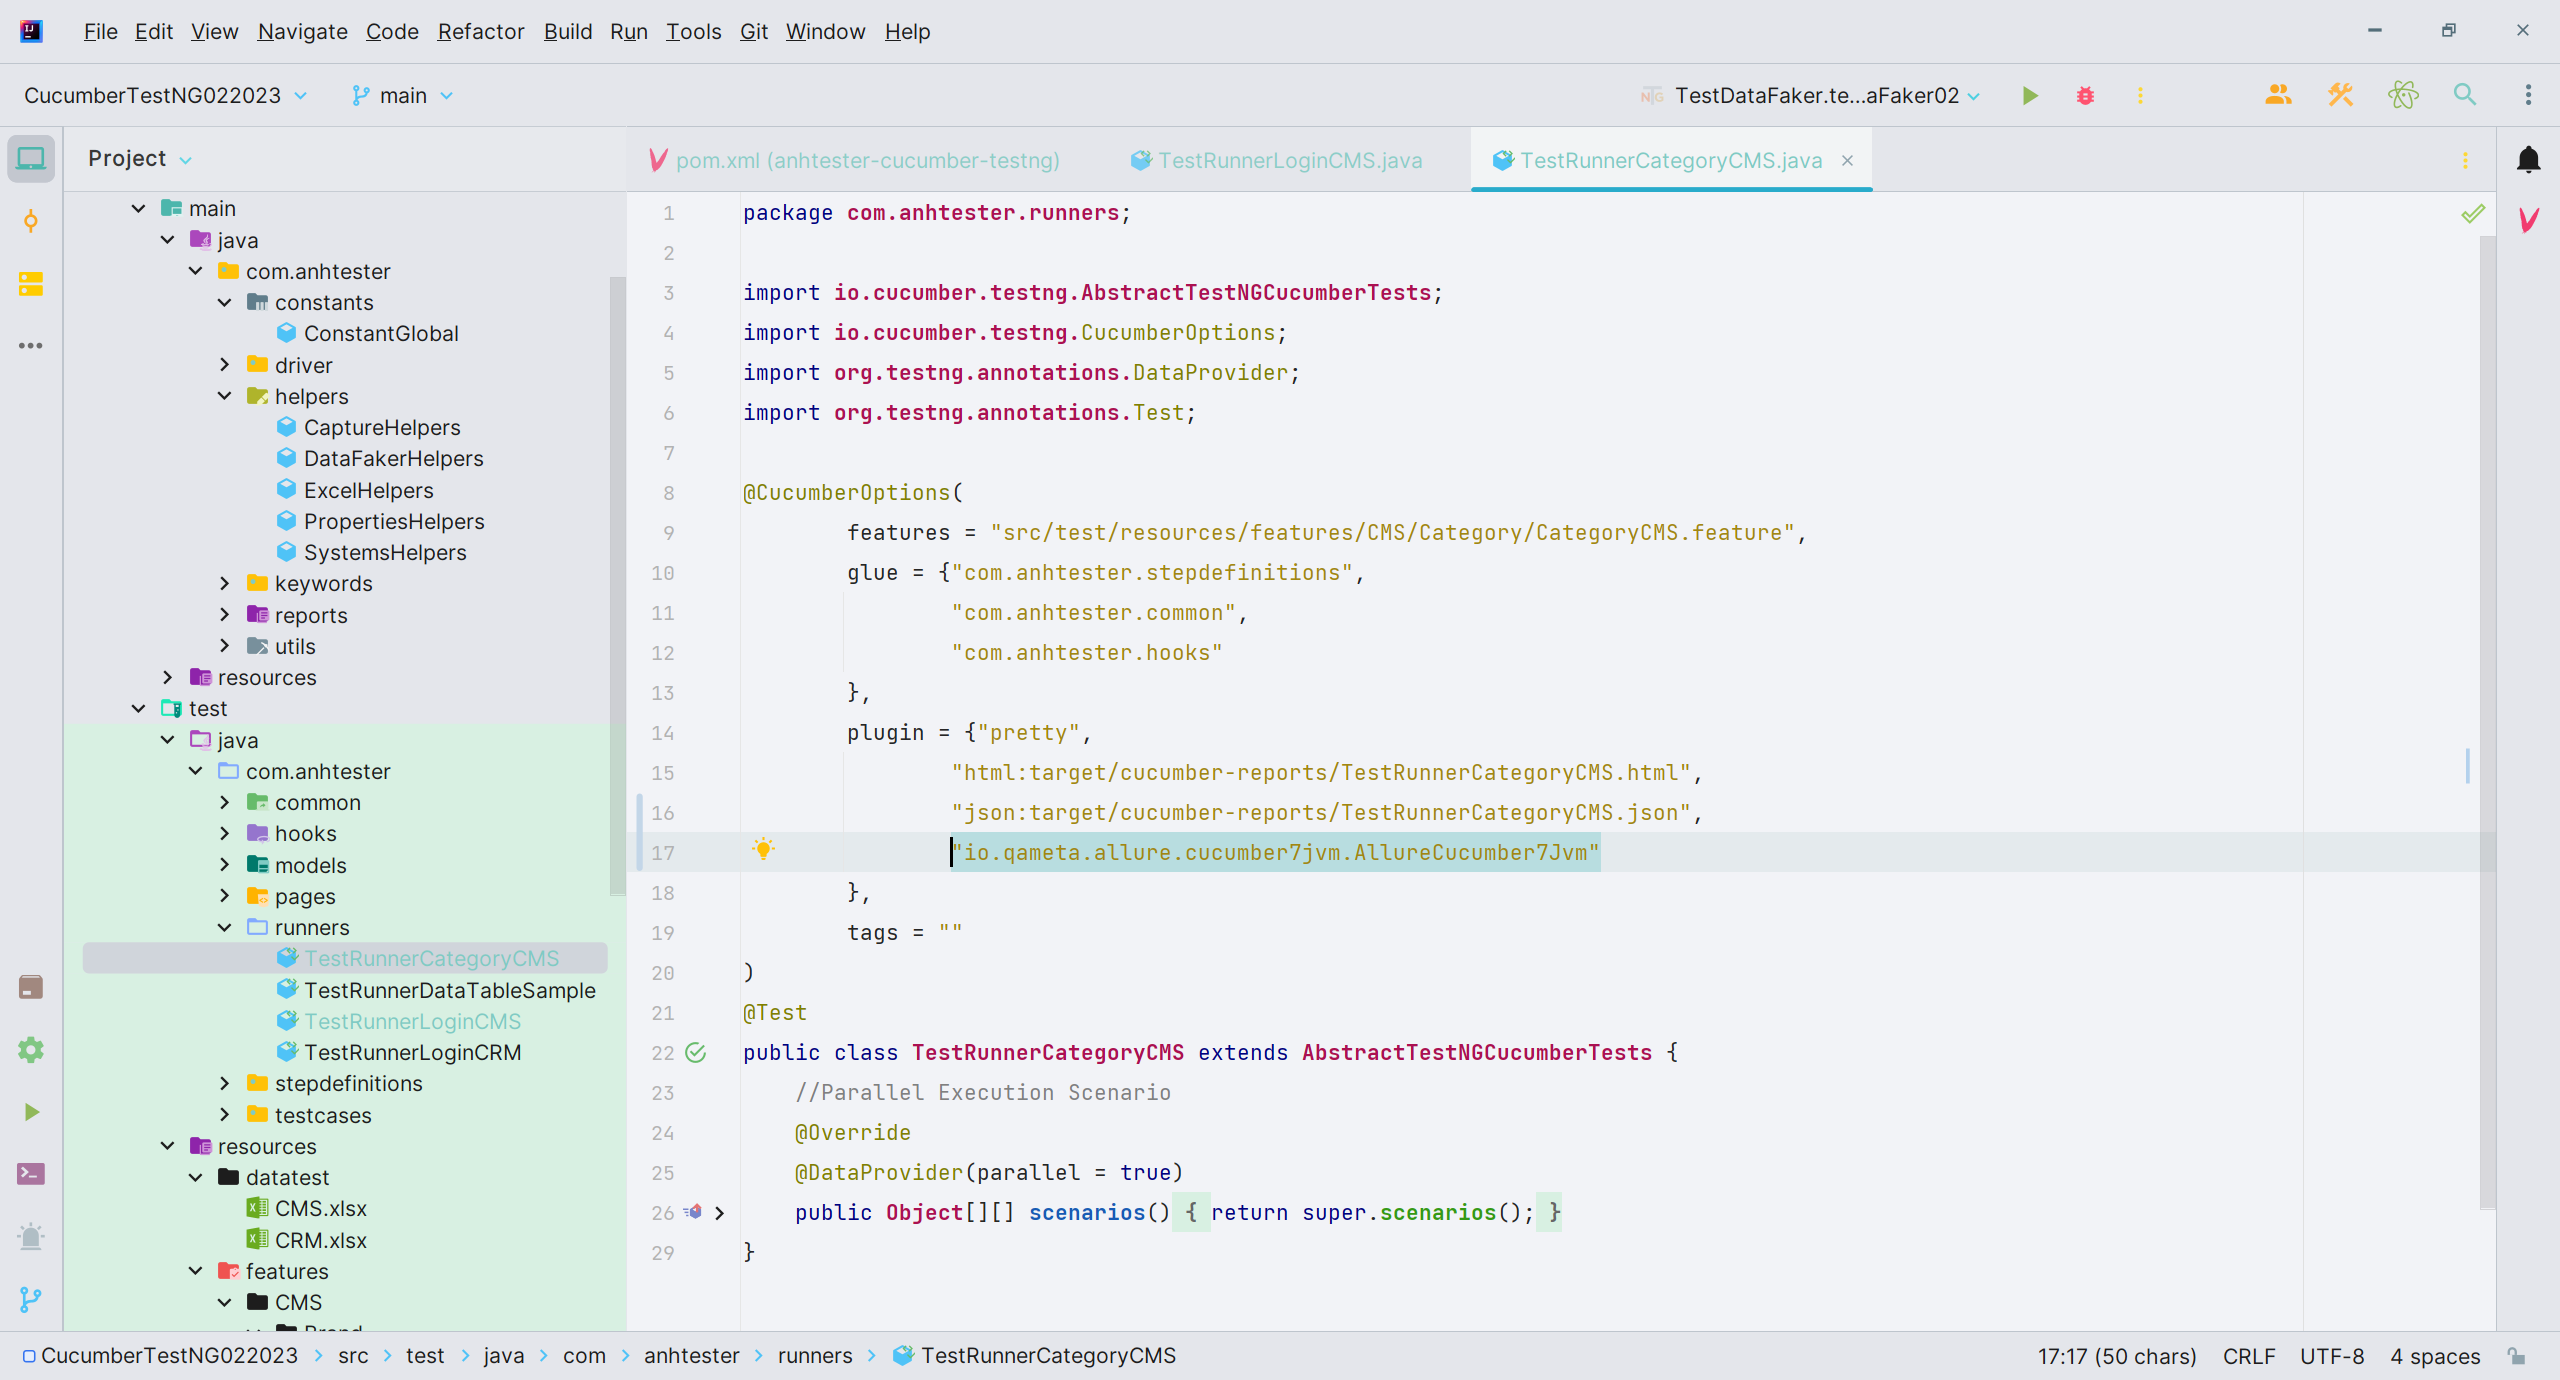The height and width of the screenshot is (1380, 2560).
Task: Expand the driver folder
Action: click(x=224, y=365)
